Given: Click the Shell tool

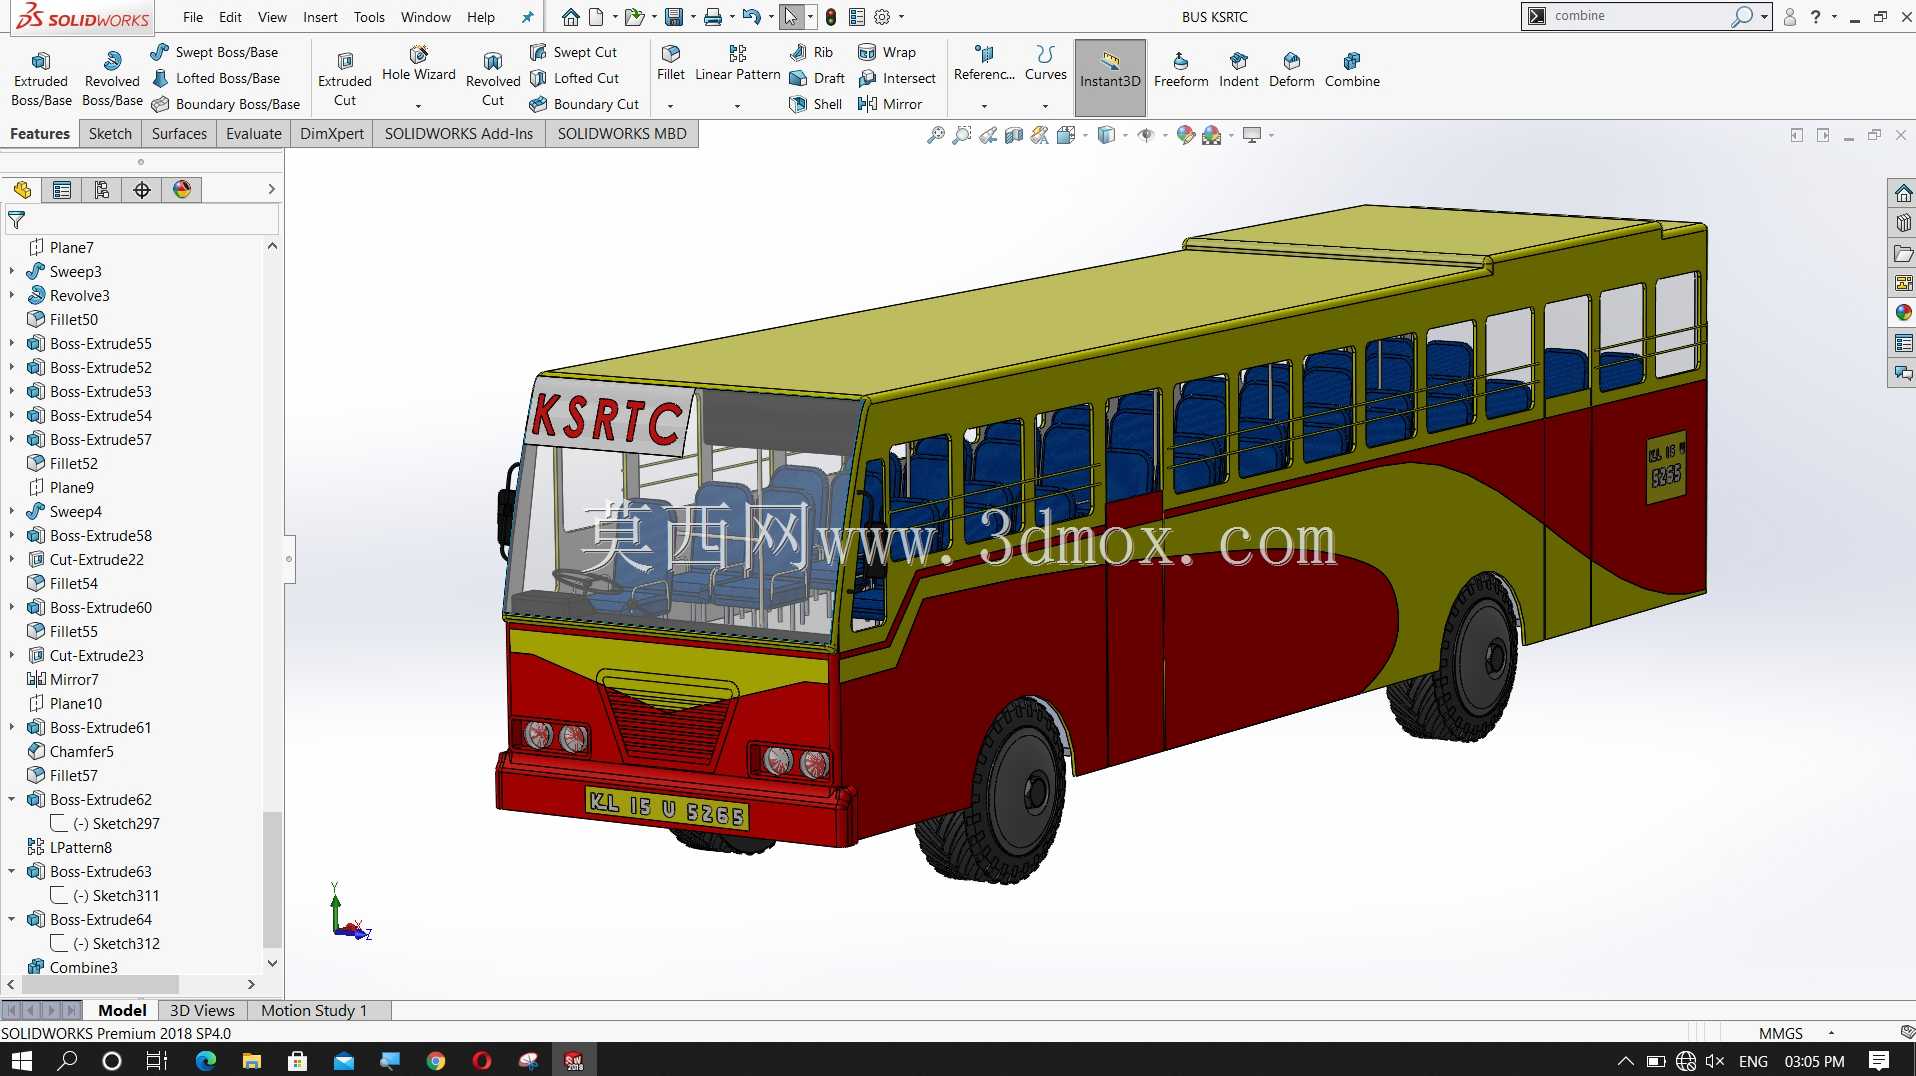Looking at the screenshot, I should [x=816, y=104].
